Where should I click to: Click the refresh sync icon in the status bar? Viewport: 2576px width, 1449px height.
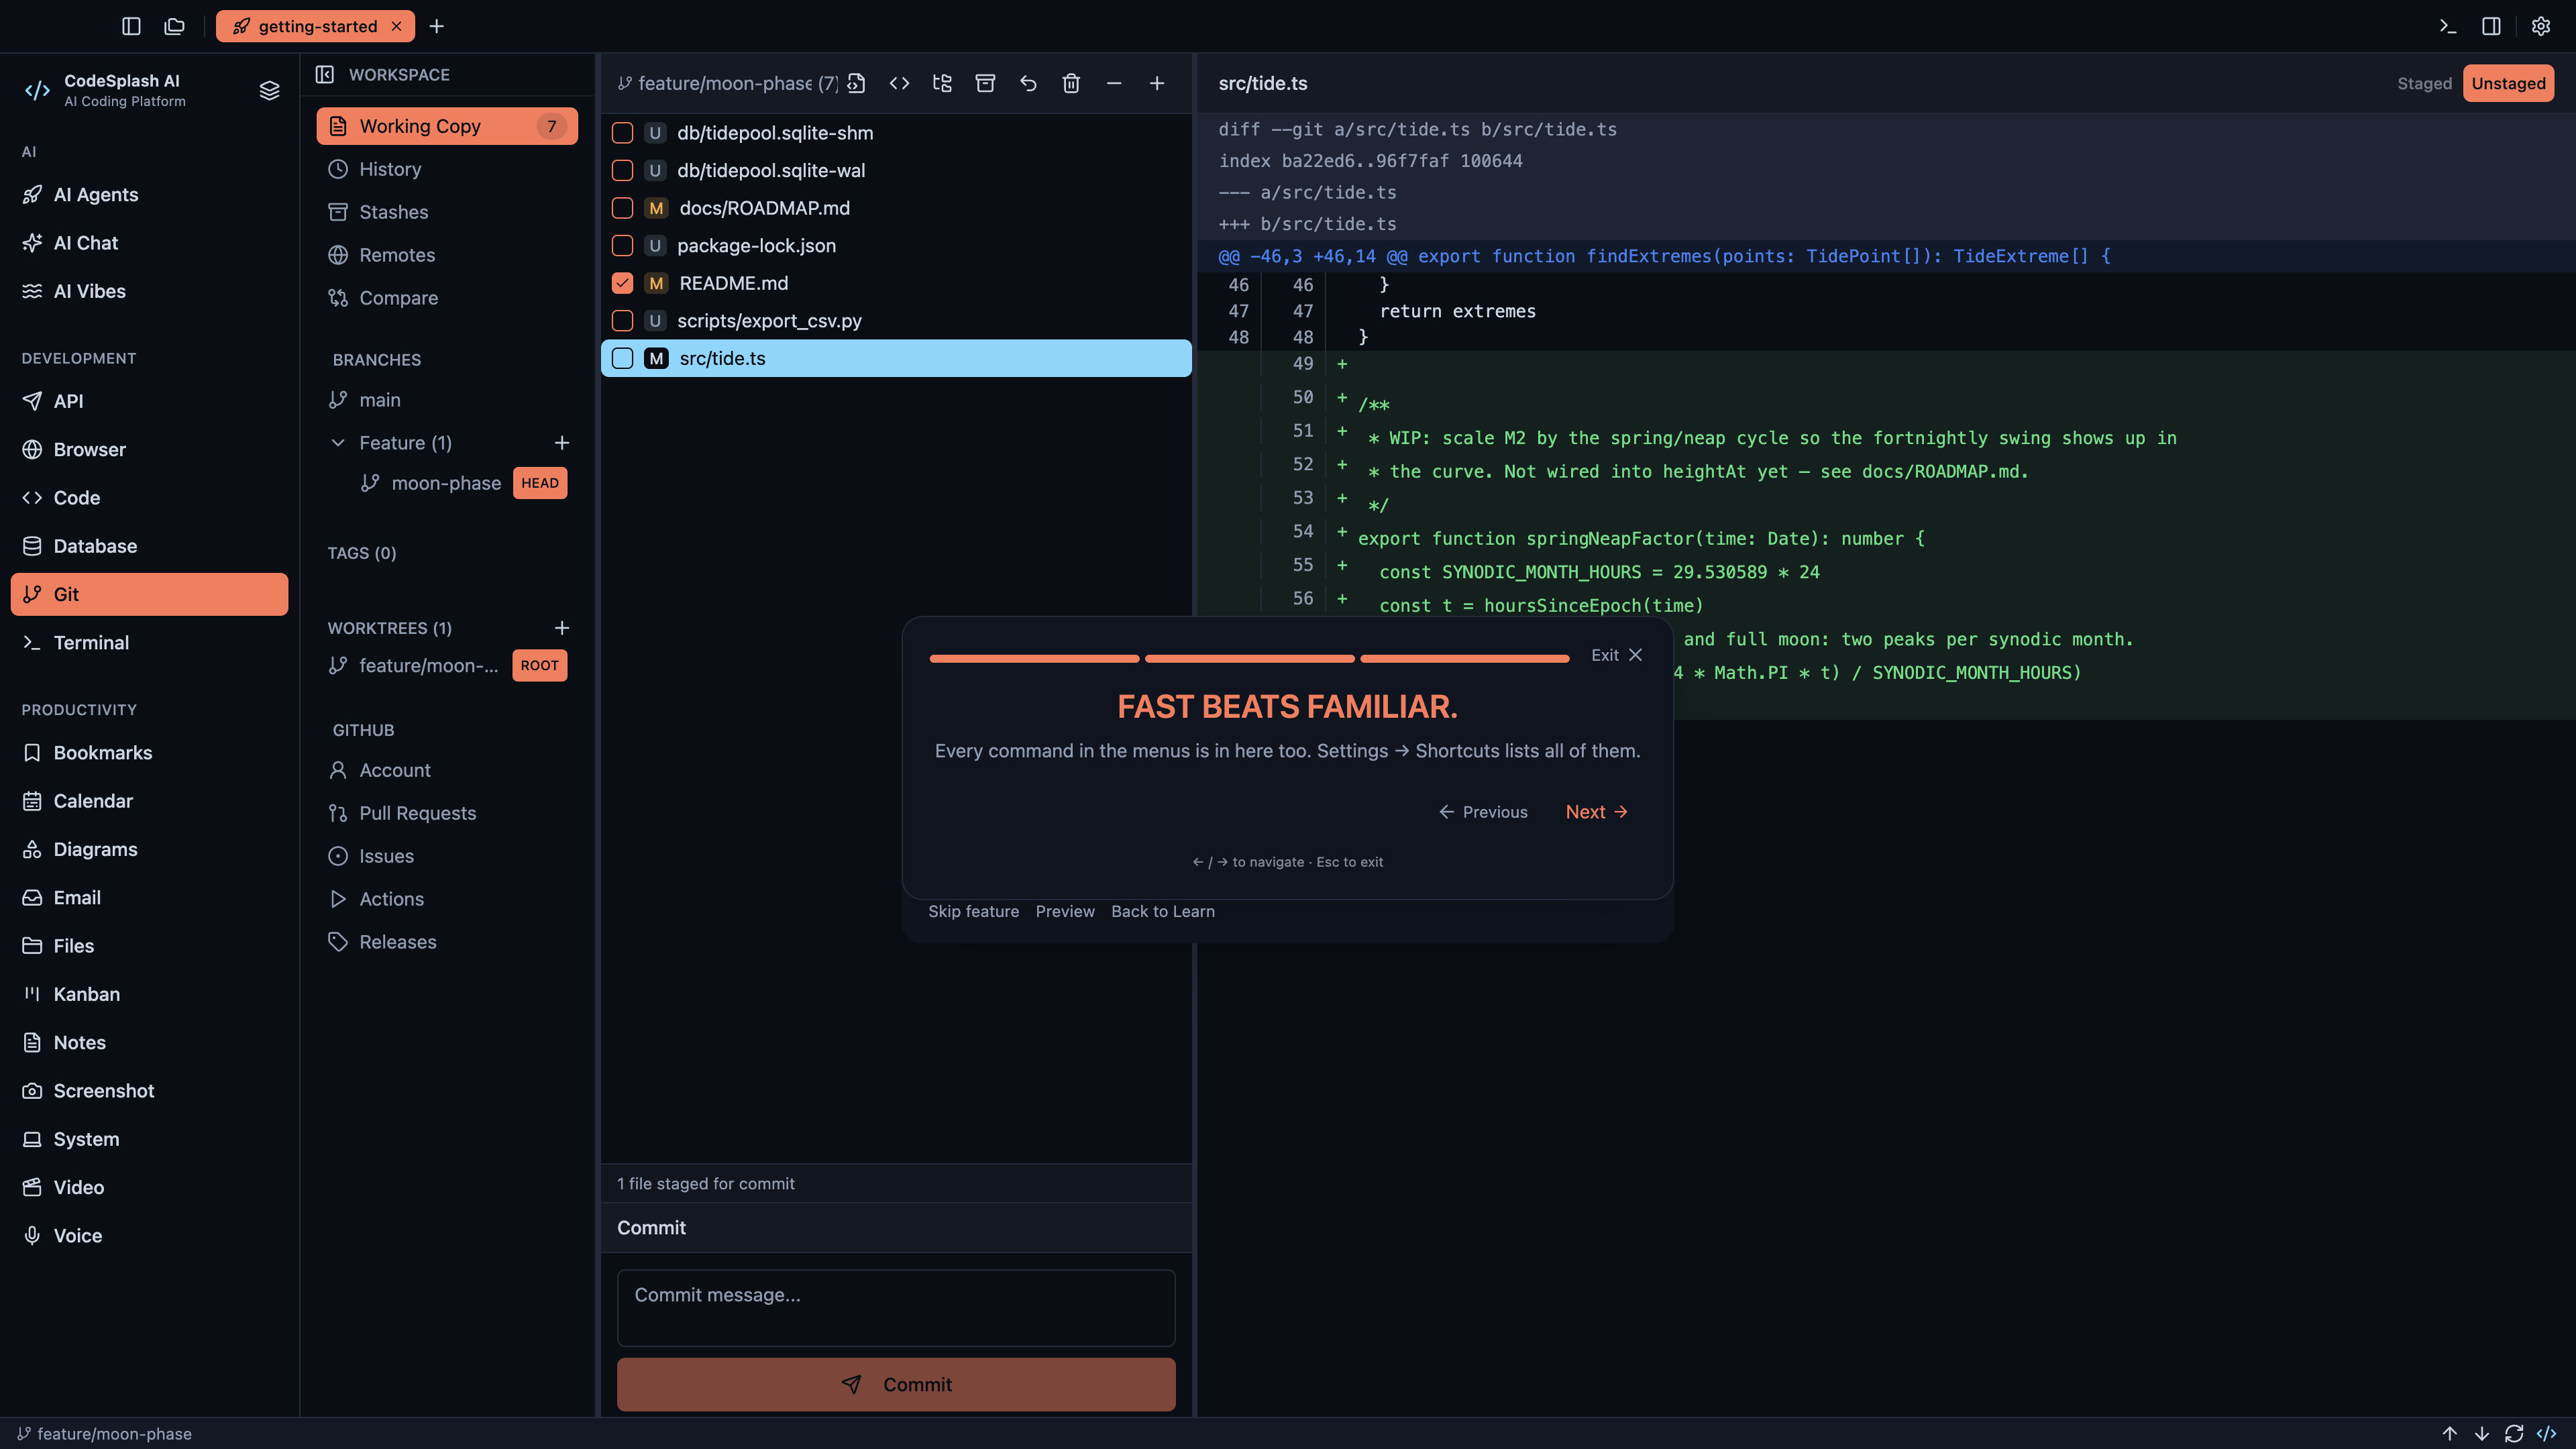[x=2514, y=1433]
